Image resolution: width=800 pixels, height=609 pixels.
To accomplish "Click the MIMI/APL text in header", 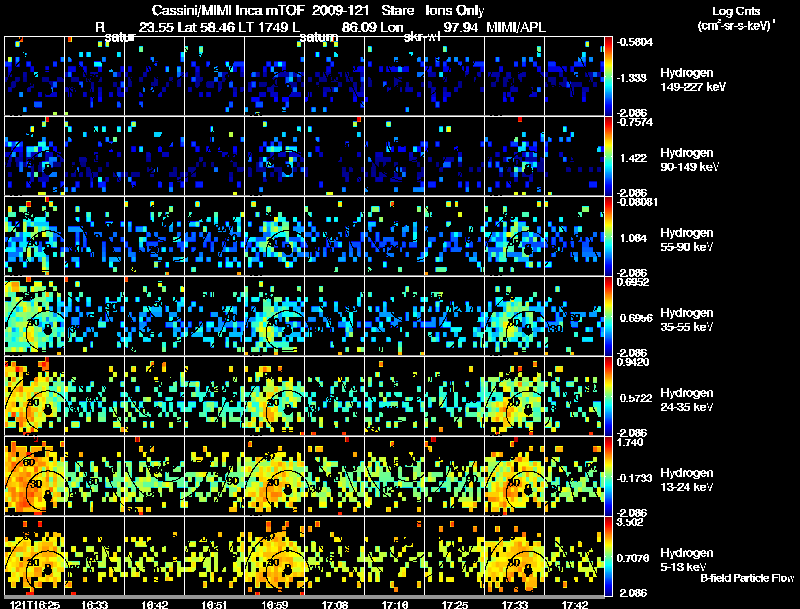I will (x=516, y=27).
